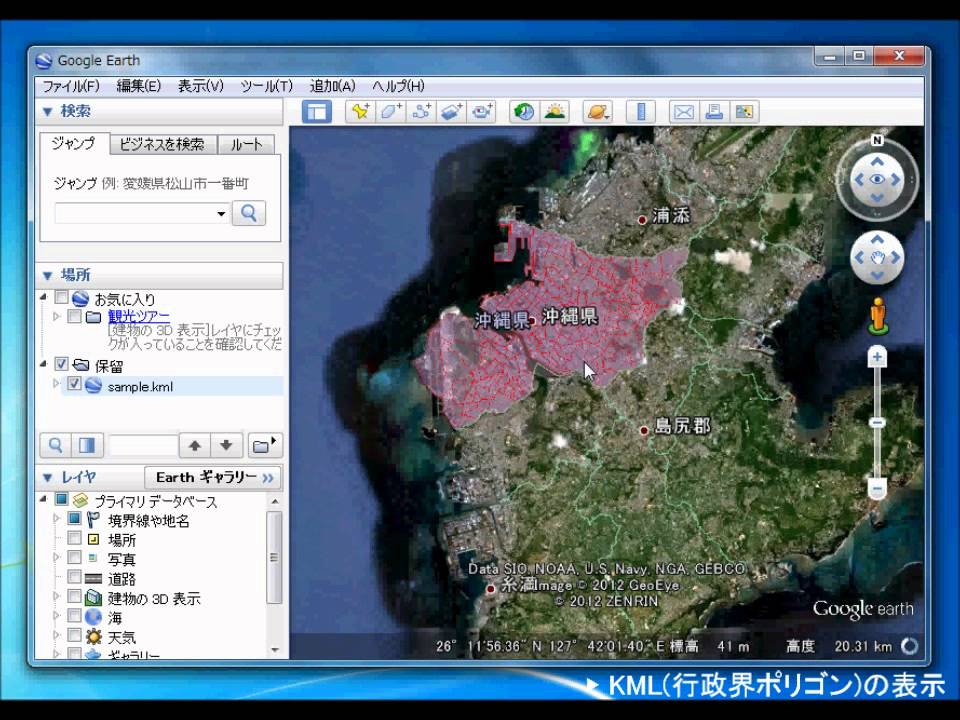The width and height of the screenshot is (960, 720).
Task: Open the Earth ギャラリー button
Action: tap(213, 478)
